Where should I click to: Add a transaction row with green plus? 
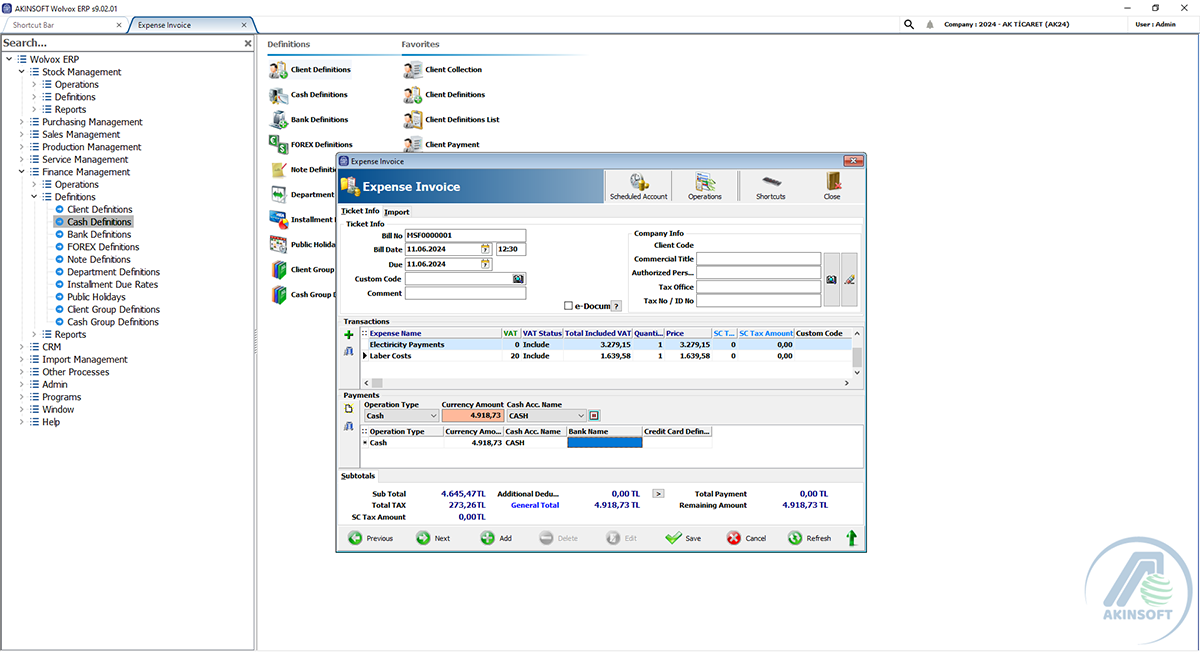click(x=349, y=334)
